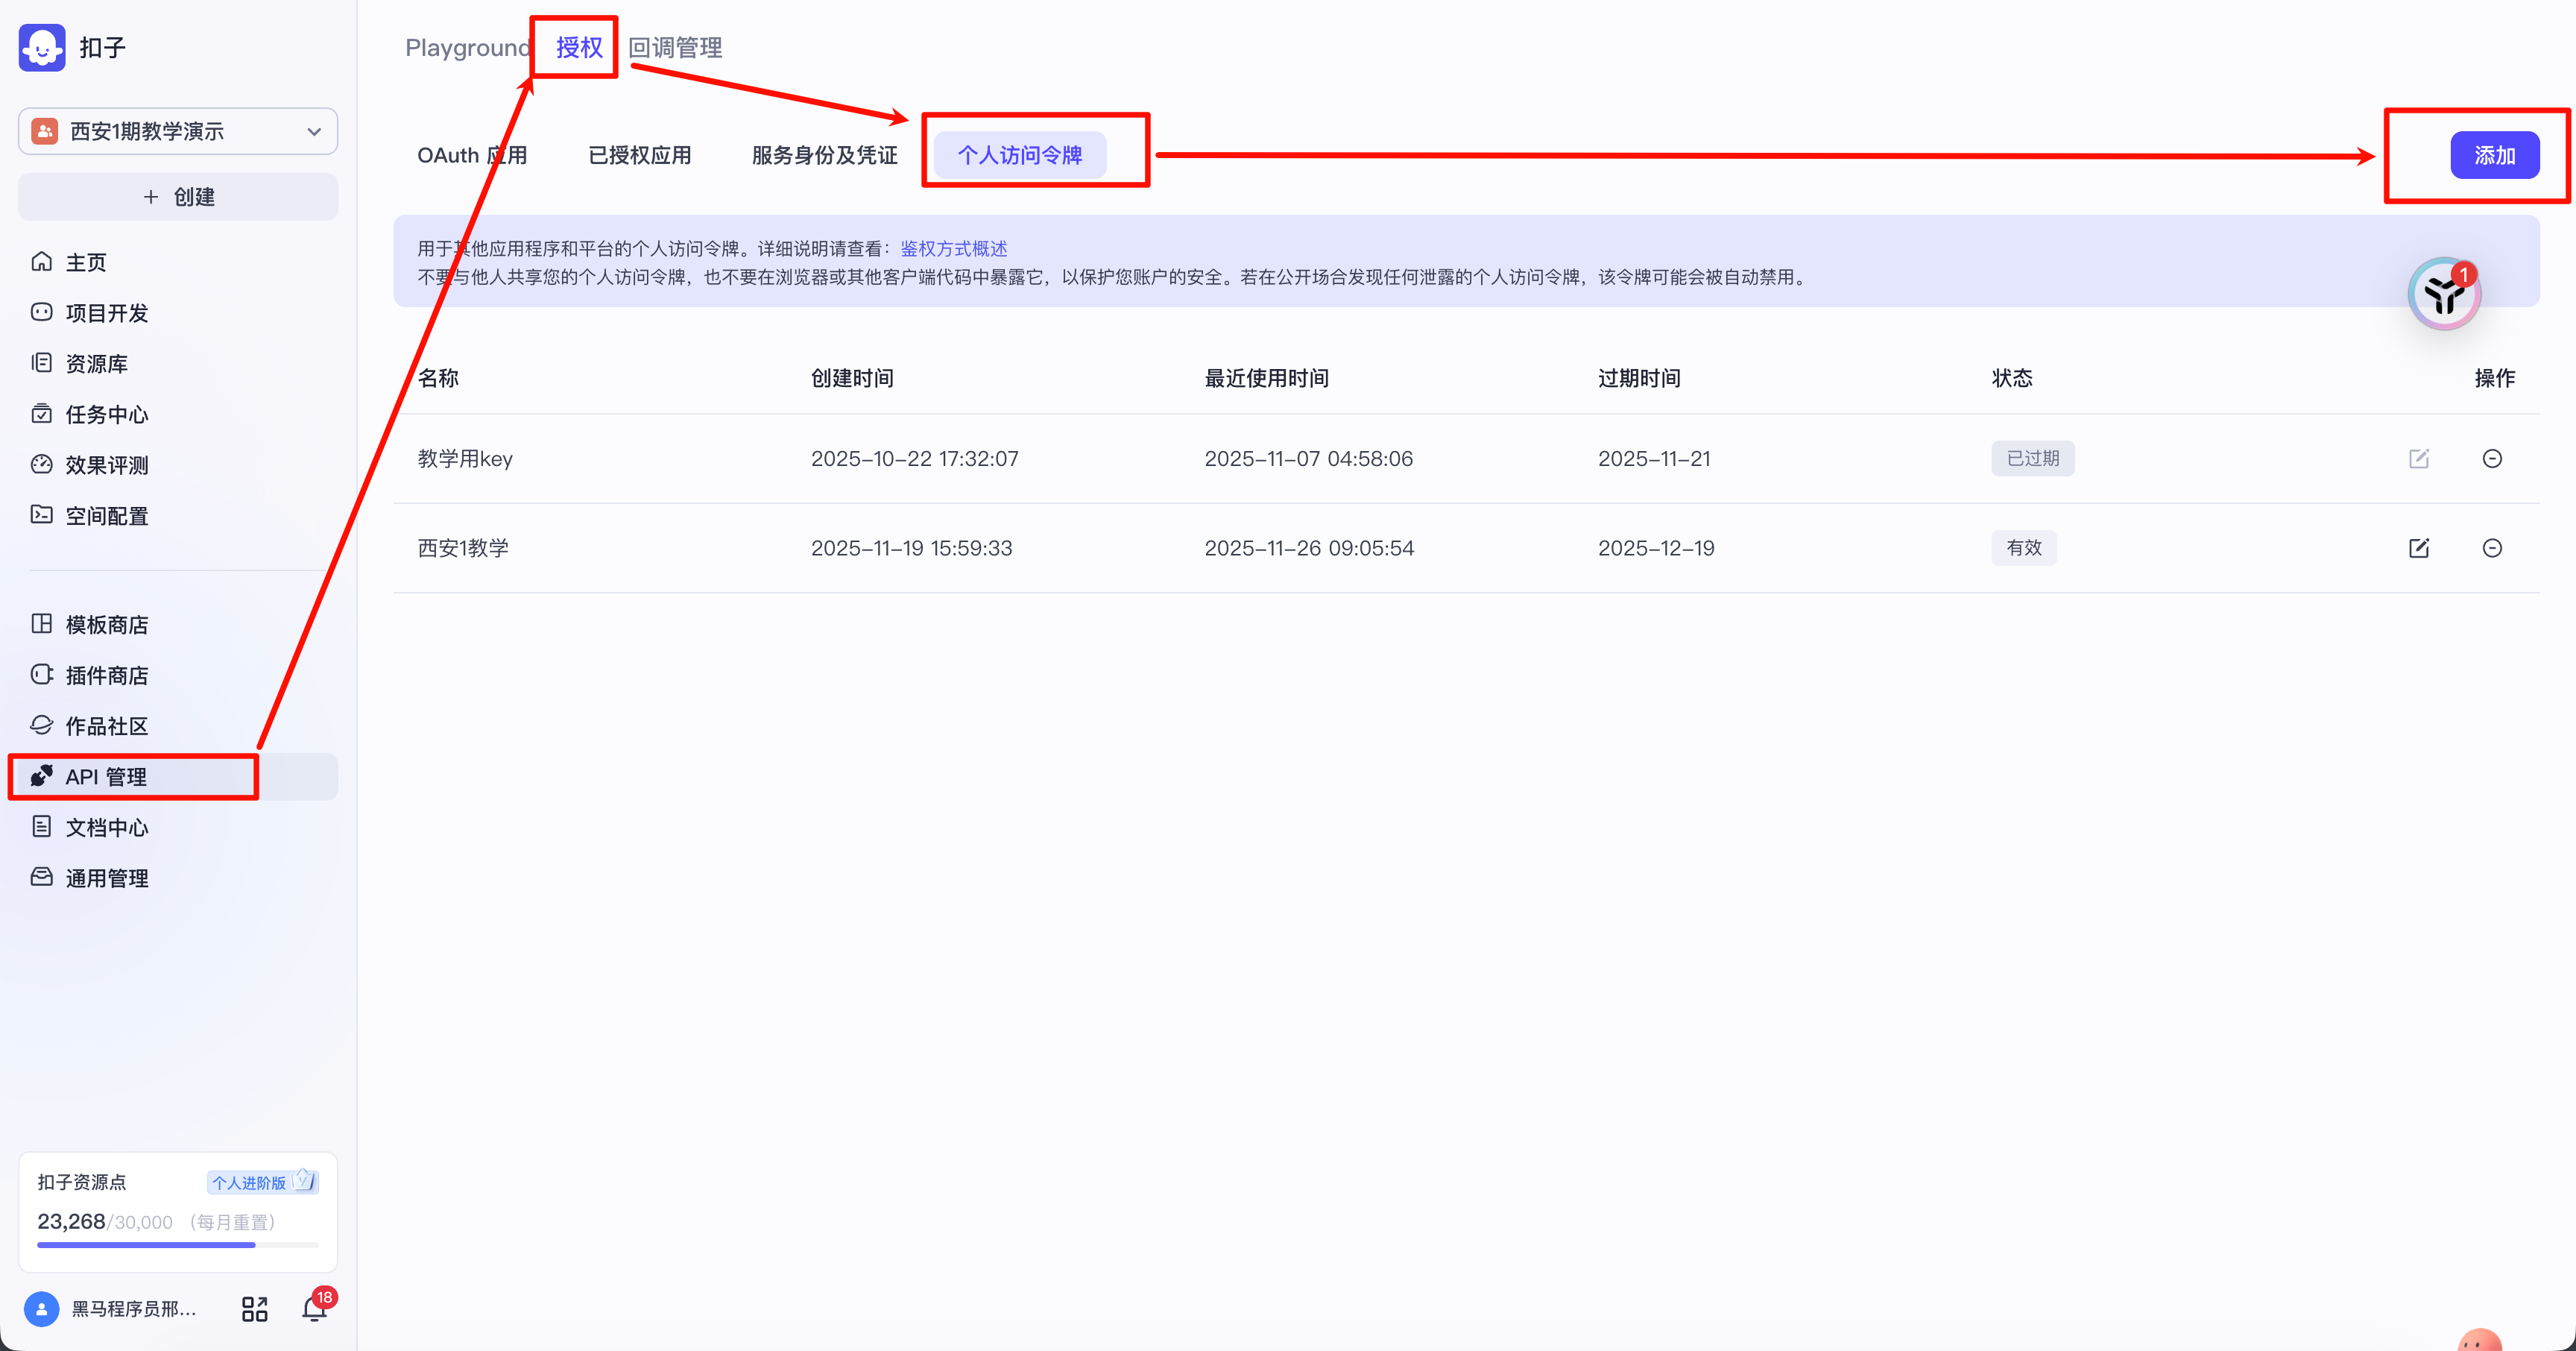Viewport: 2576px width, 1351px height.
Task: Switch to the Playground tab
Action: pos(467,47)
